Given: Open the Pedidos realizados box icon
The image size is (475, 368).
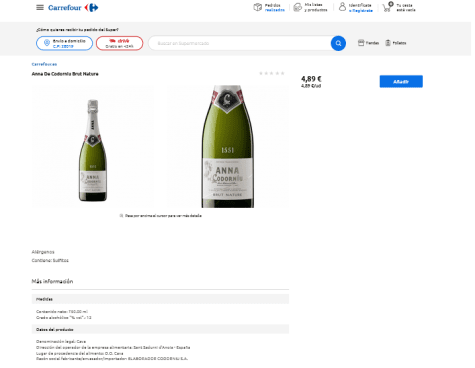Looking at the screenshot, I should click(x=257, y=7).
